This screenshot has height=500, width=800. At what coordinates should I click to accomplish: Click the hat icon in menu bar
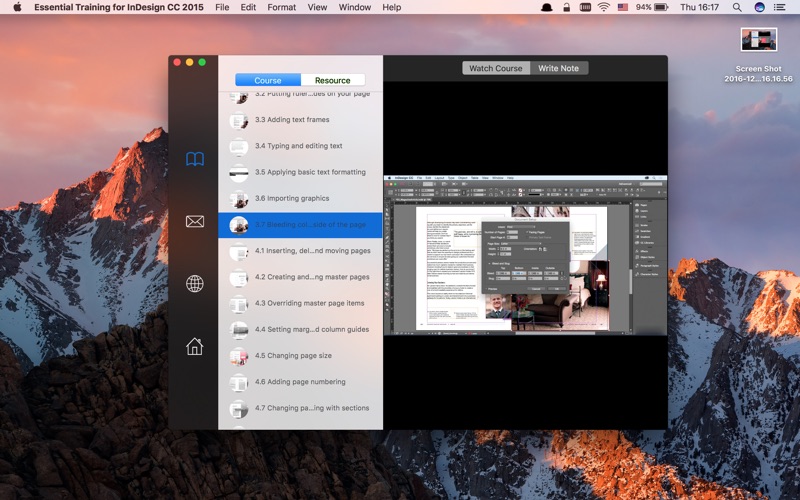point(547,7)
